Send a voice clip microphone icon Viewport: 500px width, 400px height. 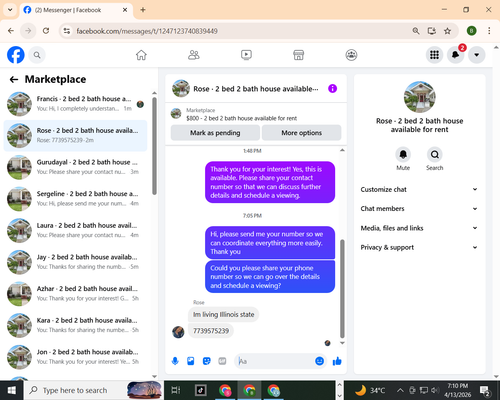click(175, 361)
